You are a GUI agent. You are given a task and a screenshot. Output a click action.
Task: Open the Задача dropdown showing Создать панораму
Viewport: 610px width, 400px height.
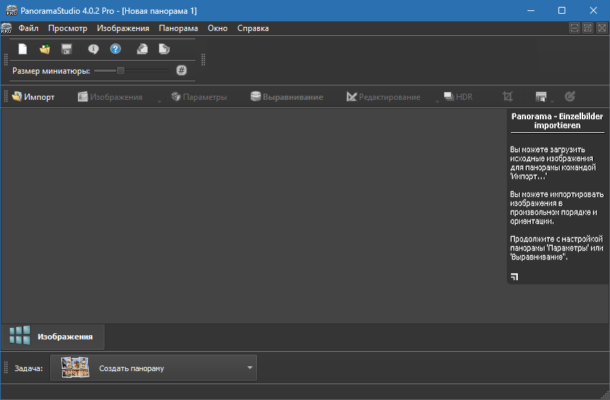coord(154,368)
